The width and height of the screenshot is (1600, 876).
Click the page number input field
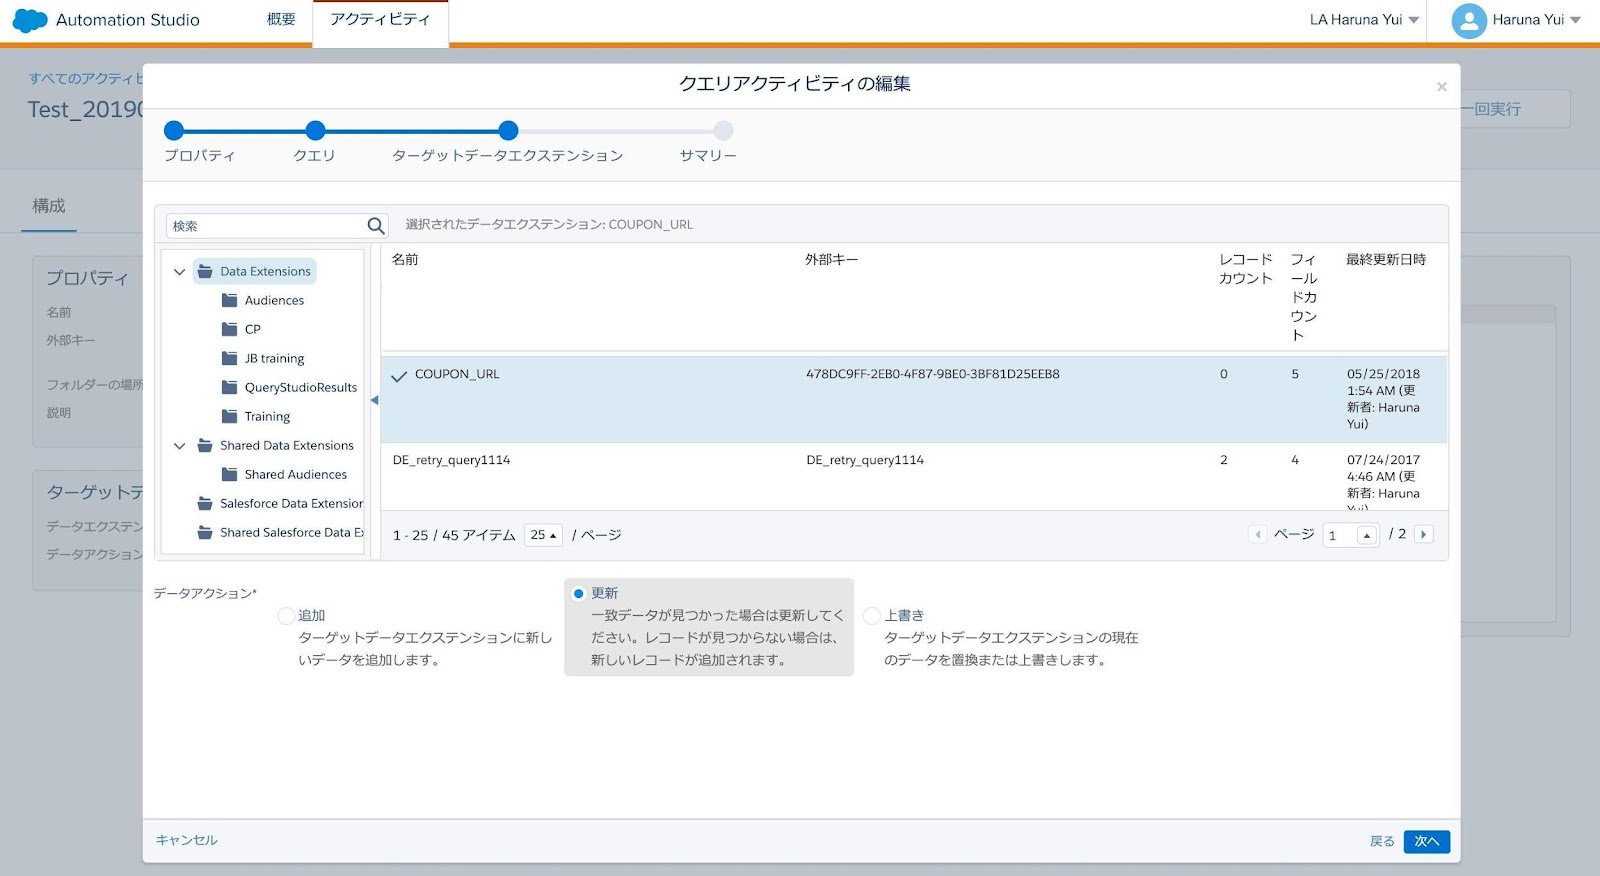coord(1340,535)
